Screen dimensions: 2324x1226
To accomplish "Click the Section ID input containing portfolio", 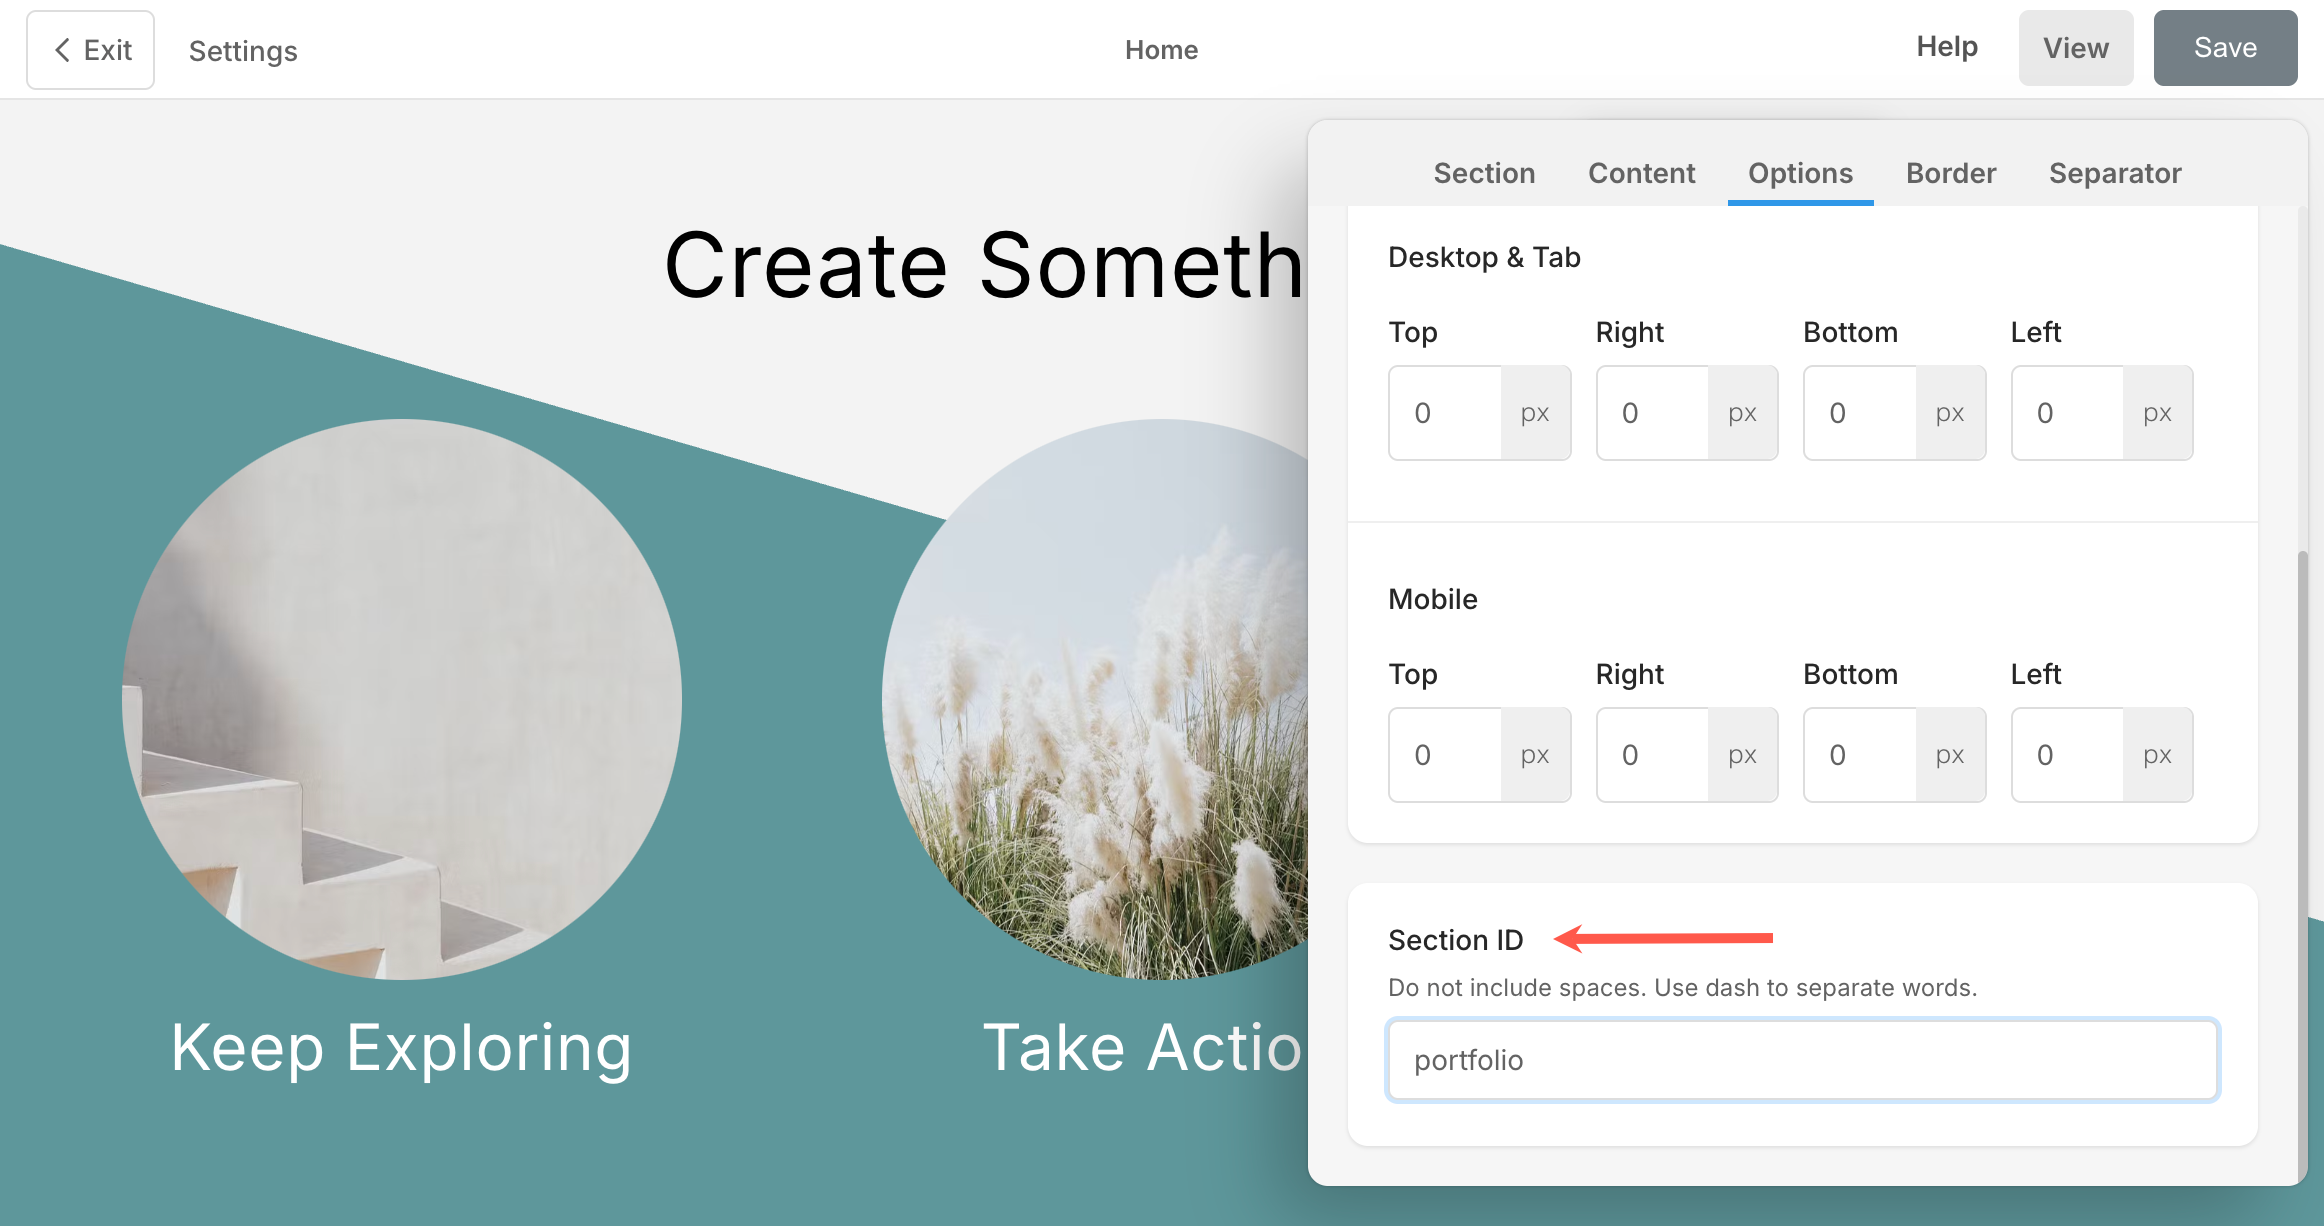I will tap(1802, 1060).
